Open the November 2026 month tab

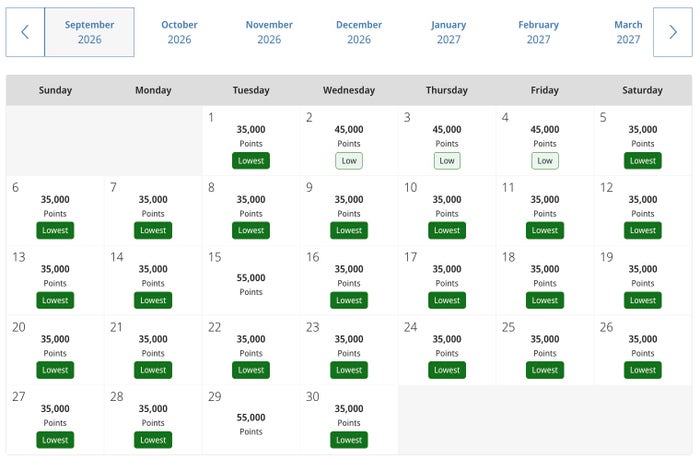click(269, 32)
